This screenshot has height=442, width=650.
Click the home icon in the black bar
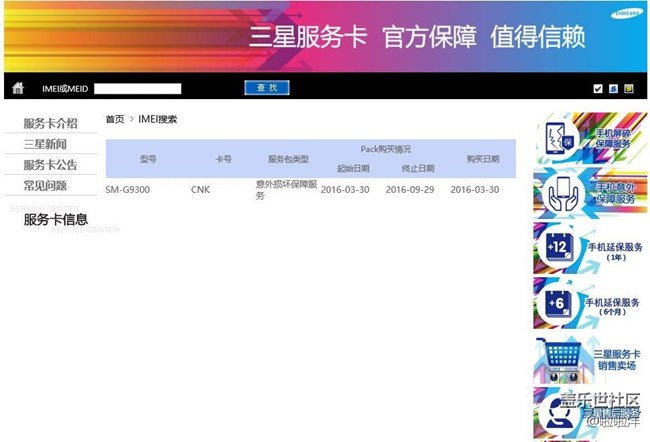tap(18, 88)
